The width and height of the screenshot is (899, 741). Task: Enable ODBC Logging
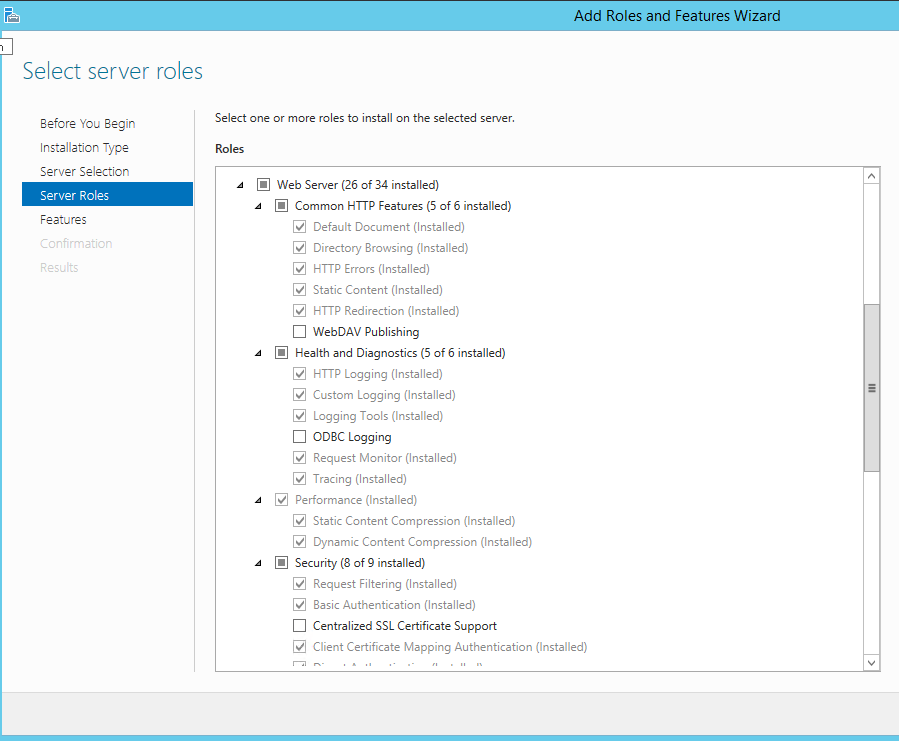(299, 436)
